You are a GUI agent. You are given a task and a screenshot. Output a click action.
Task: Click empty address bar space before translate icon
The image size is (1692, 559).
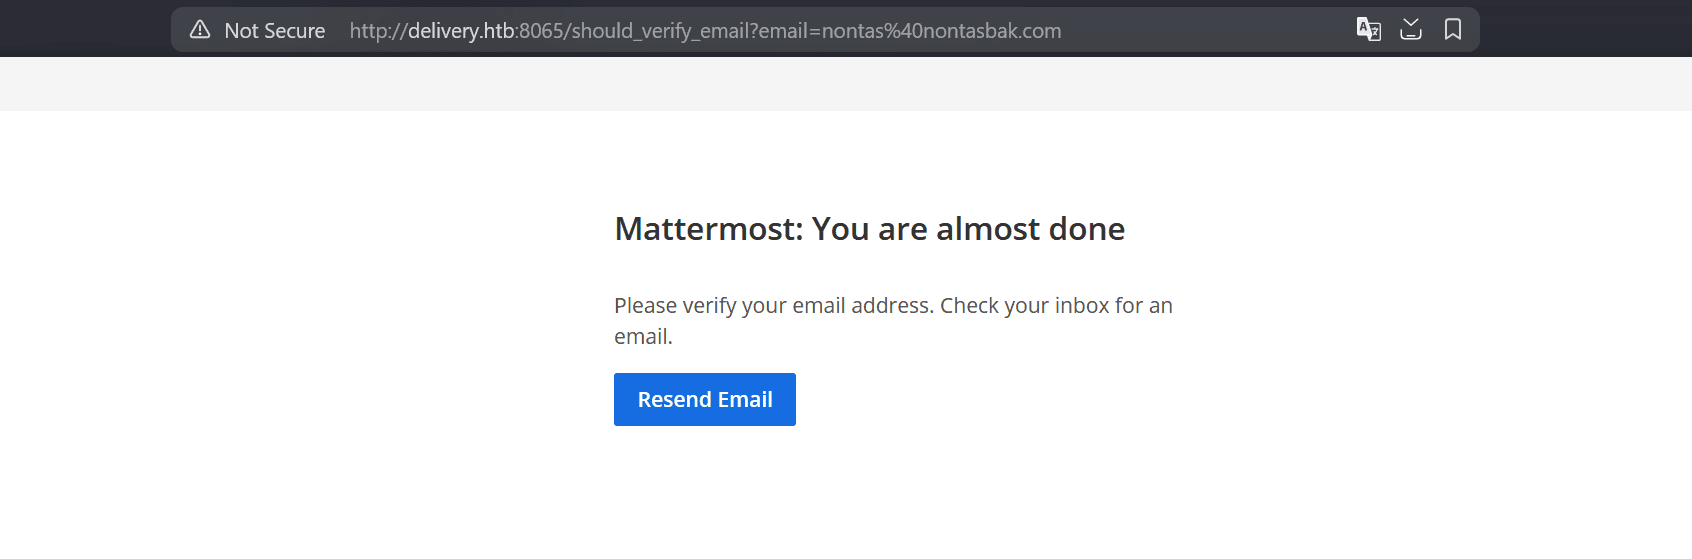[x=1200, y=31]
